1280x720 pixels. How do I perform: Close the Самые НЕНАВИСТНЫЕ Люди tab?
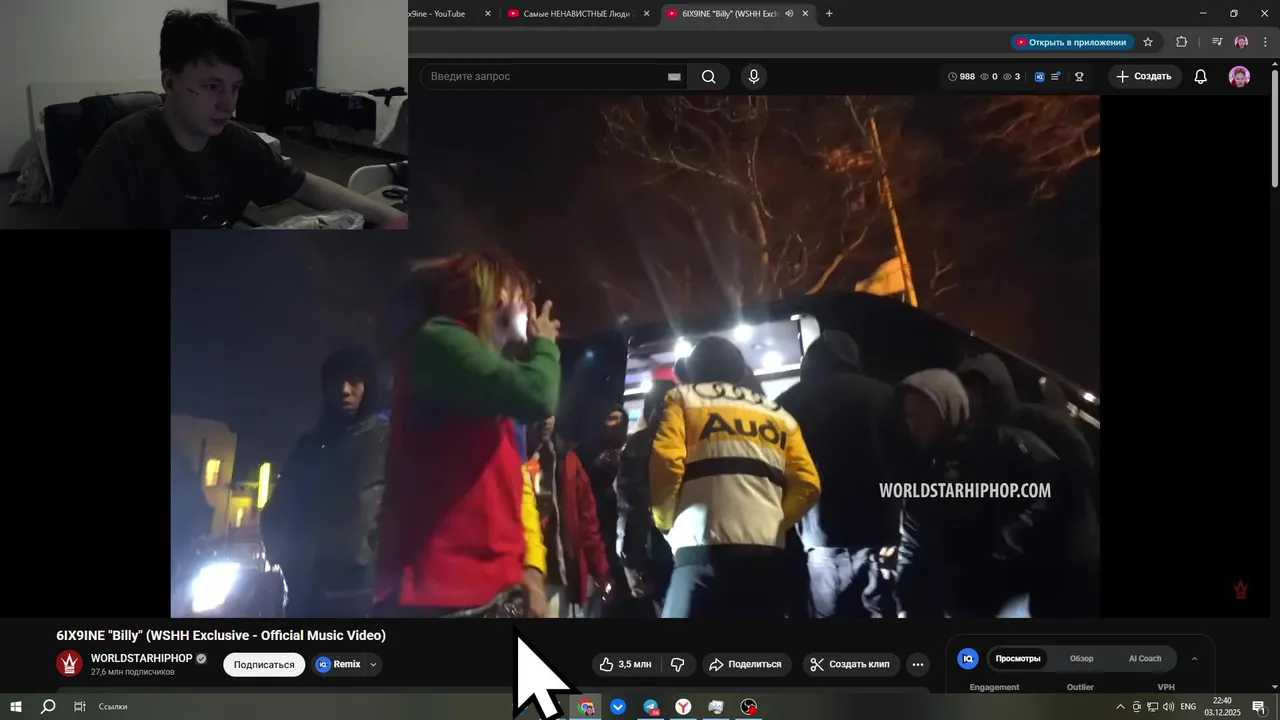pos(646,14)
